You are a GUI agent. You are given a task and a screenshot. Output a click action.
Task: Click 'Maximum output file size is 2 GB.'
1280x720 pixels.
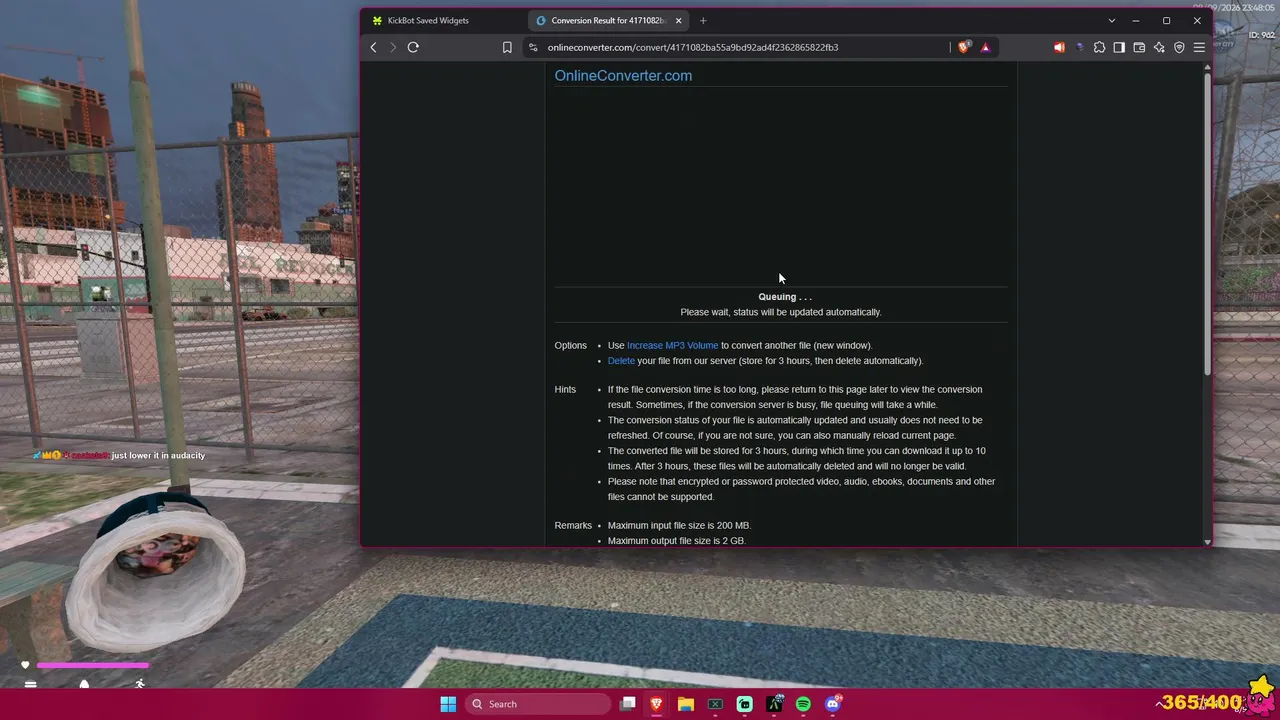[677, 541]
